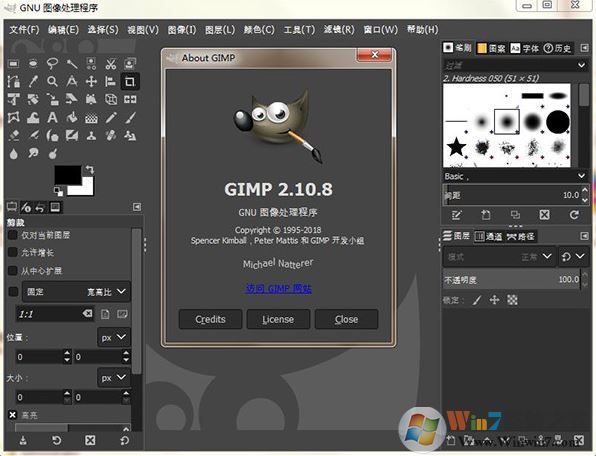The height and width of the screenshot is (456, 596).
Task: Select the Alignment tool
Action: 111,81
